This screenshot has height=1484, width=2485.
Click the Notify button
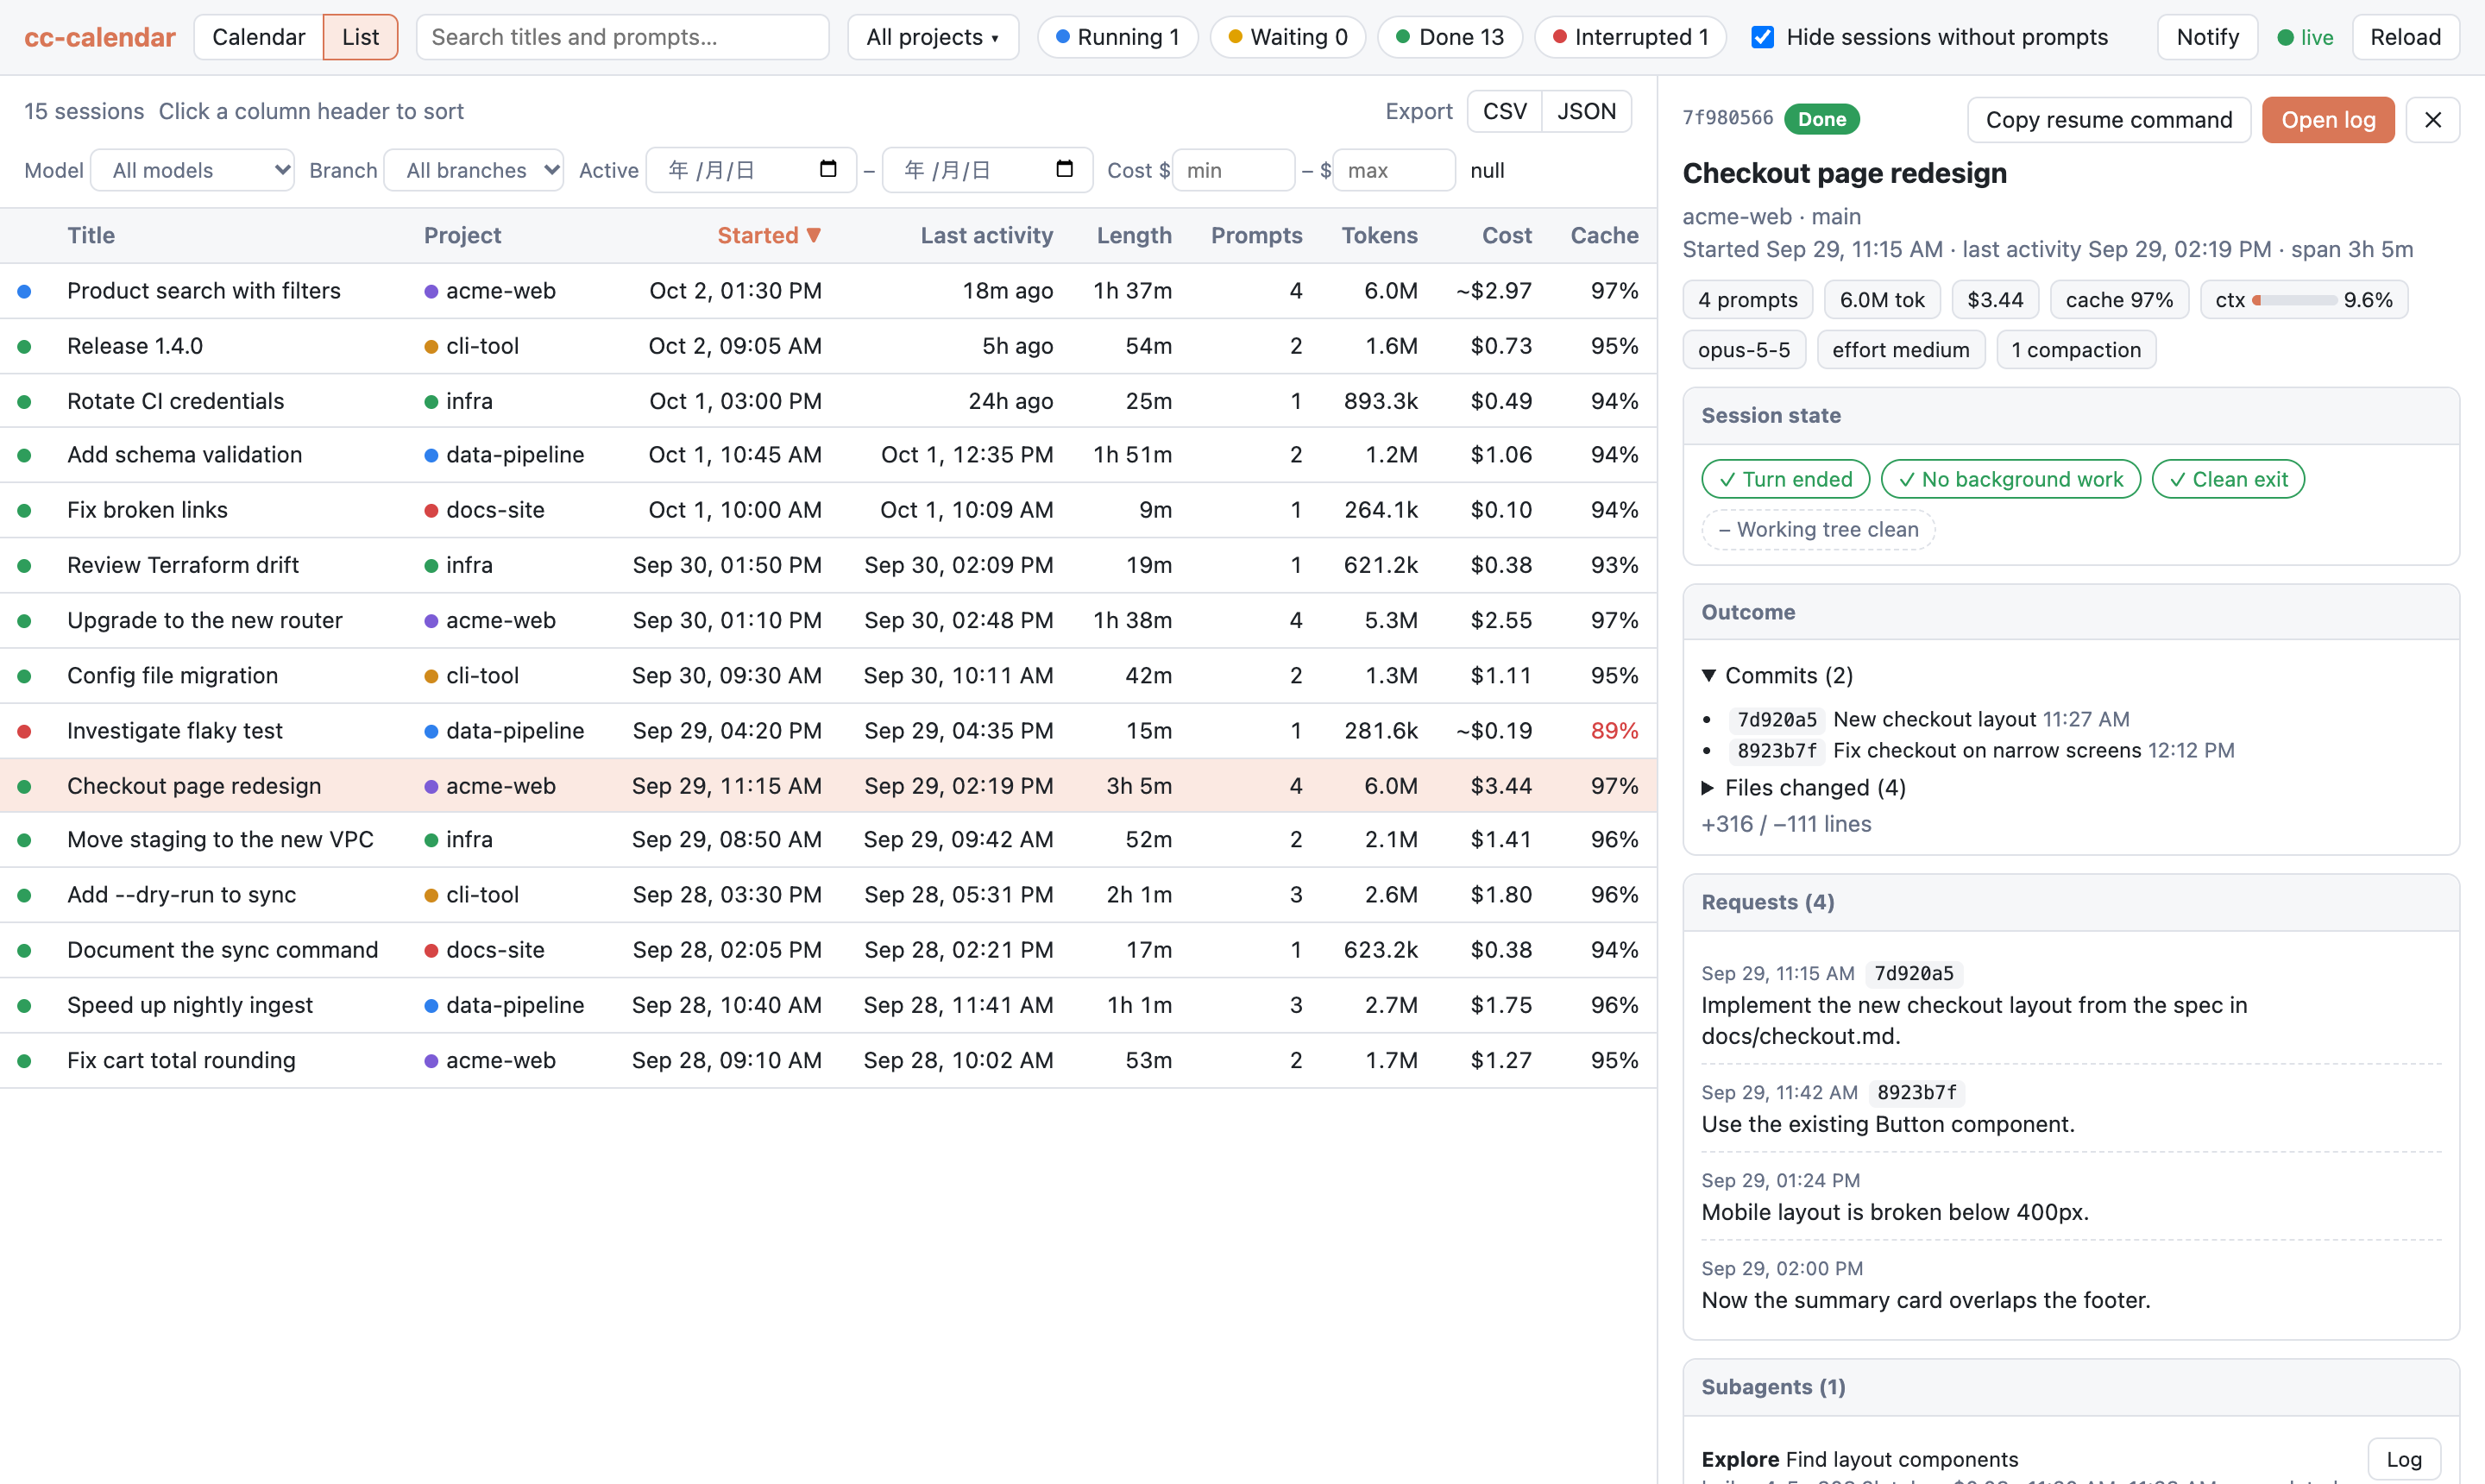coord(2207,37)
